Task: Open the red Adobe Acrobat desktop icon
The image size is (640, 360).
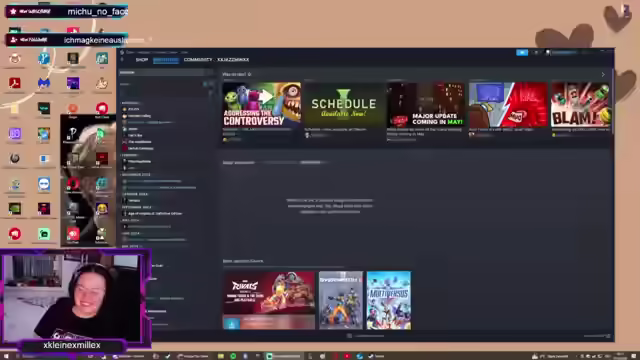Action: pos(15,84)
